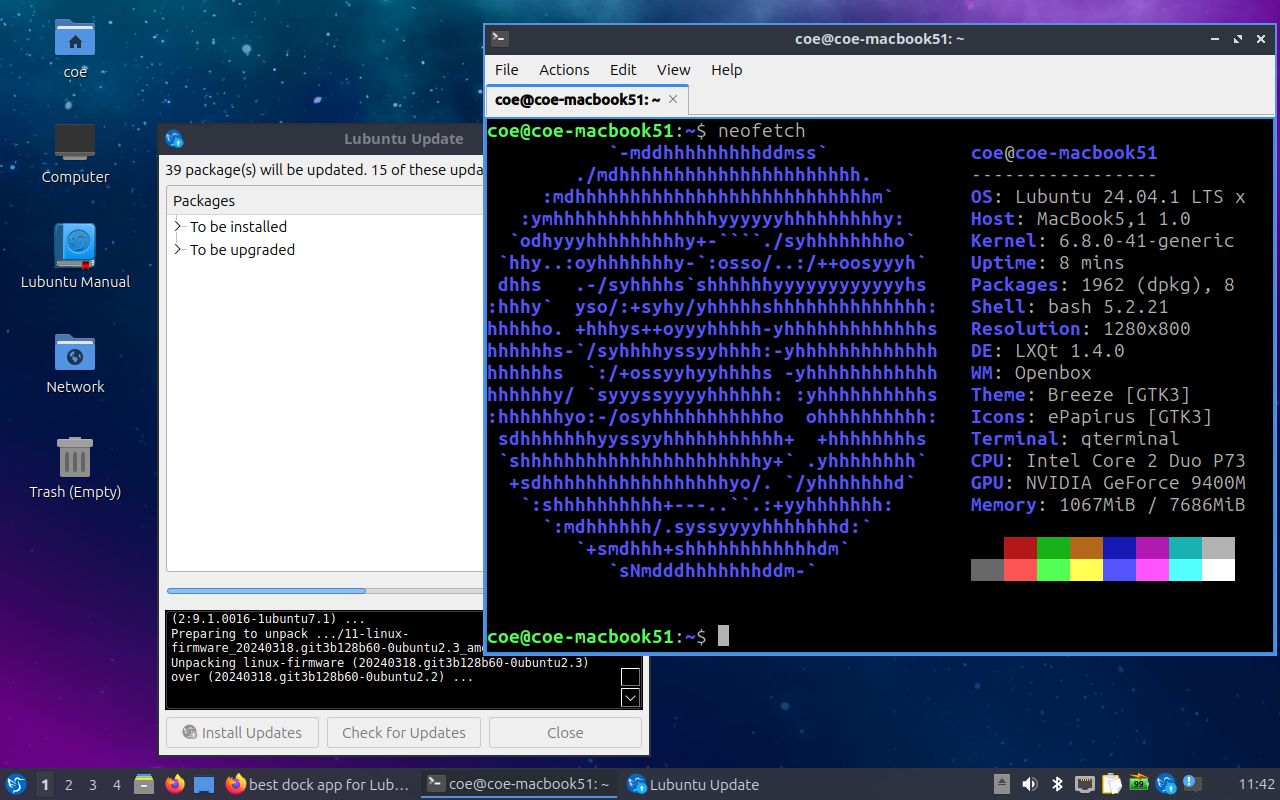Screen dimensions: 1280x800
Task: Open the Actions menu in QTerminal
Action: tap(563, 70)
